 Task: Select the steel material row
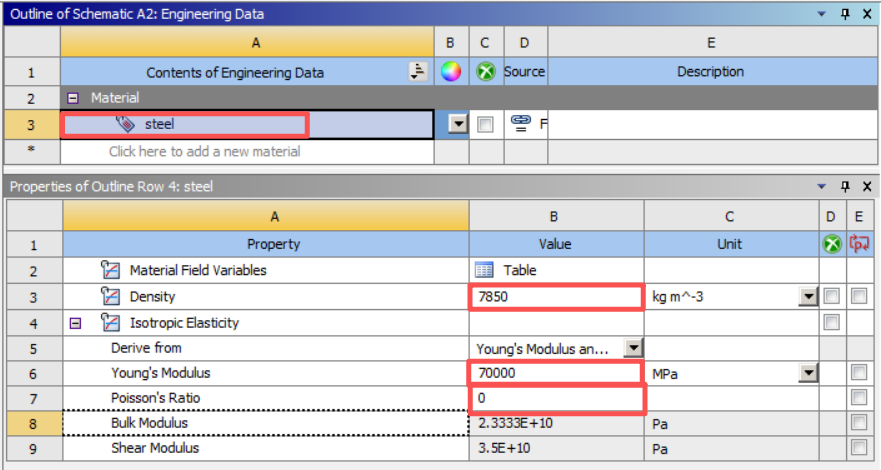pos(247,124)
